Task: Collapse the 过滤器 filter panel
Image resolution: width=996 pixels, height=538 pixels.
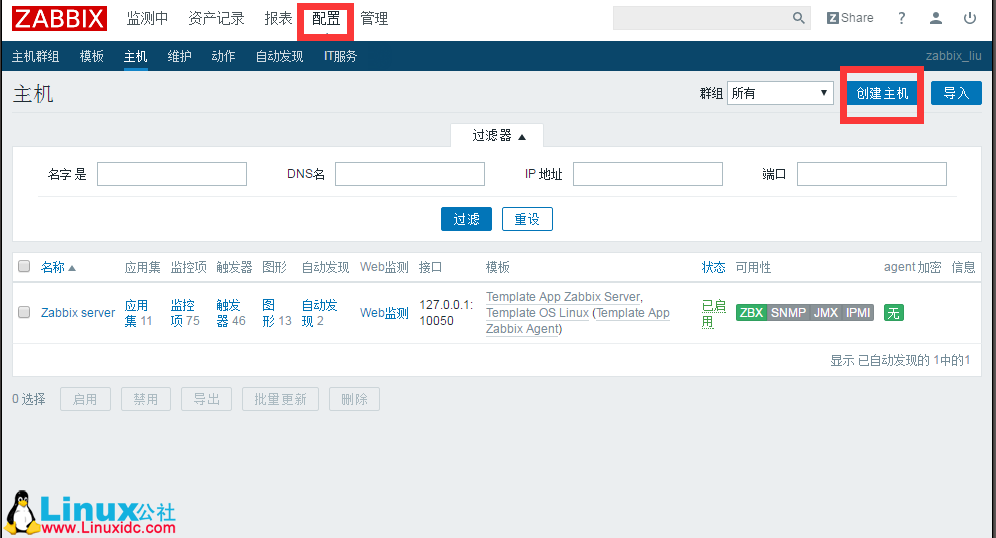Action: tap(497, 135)
